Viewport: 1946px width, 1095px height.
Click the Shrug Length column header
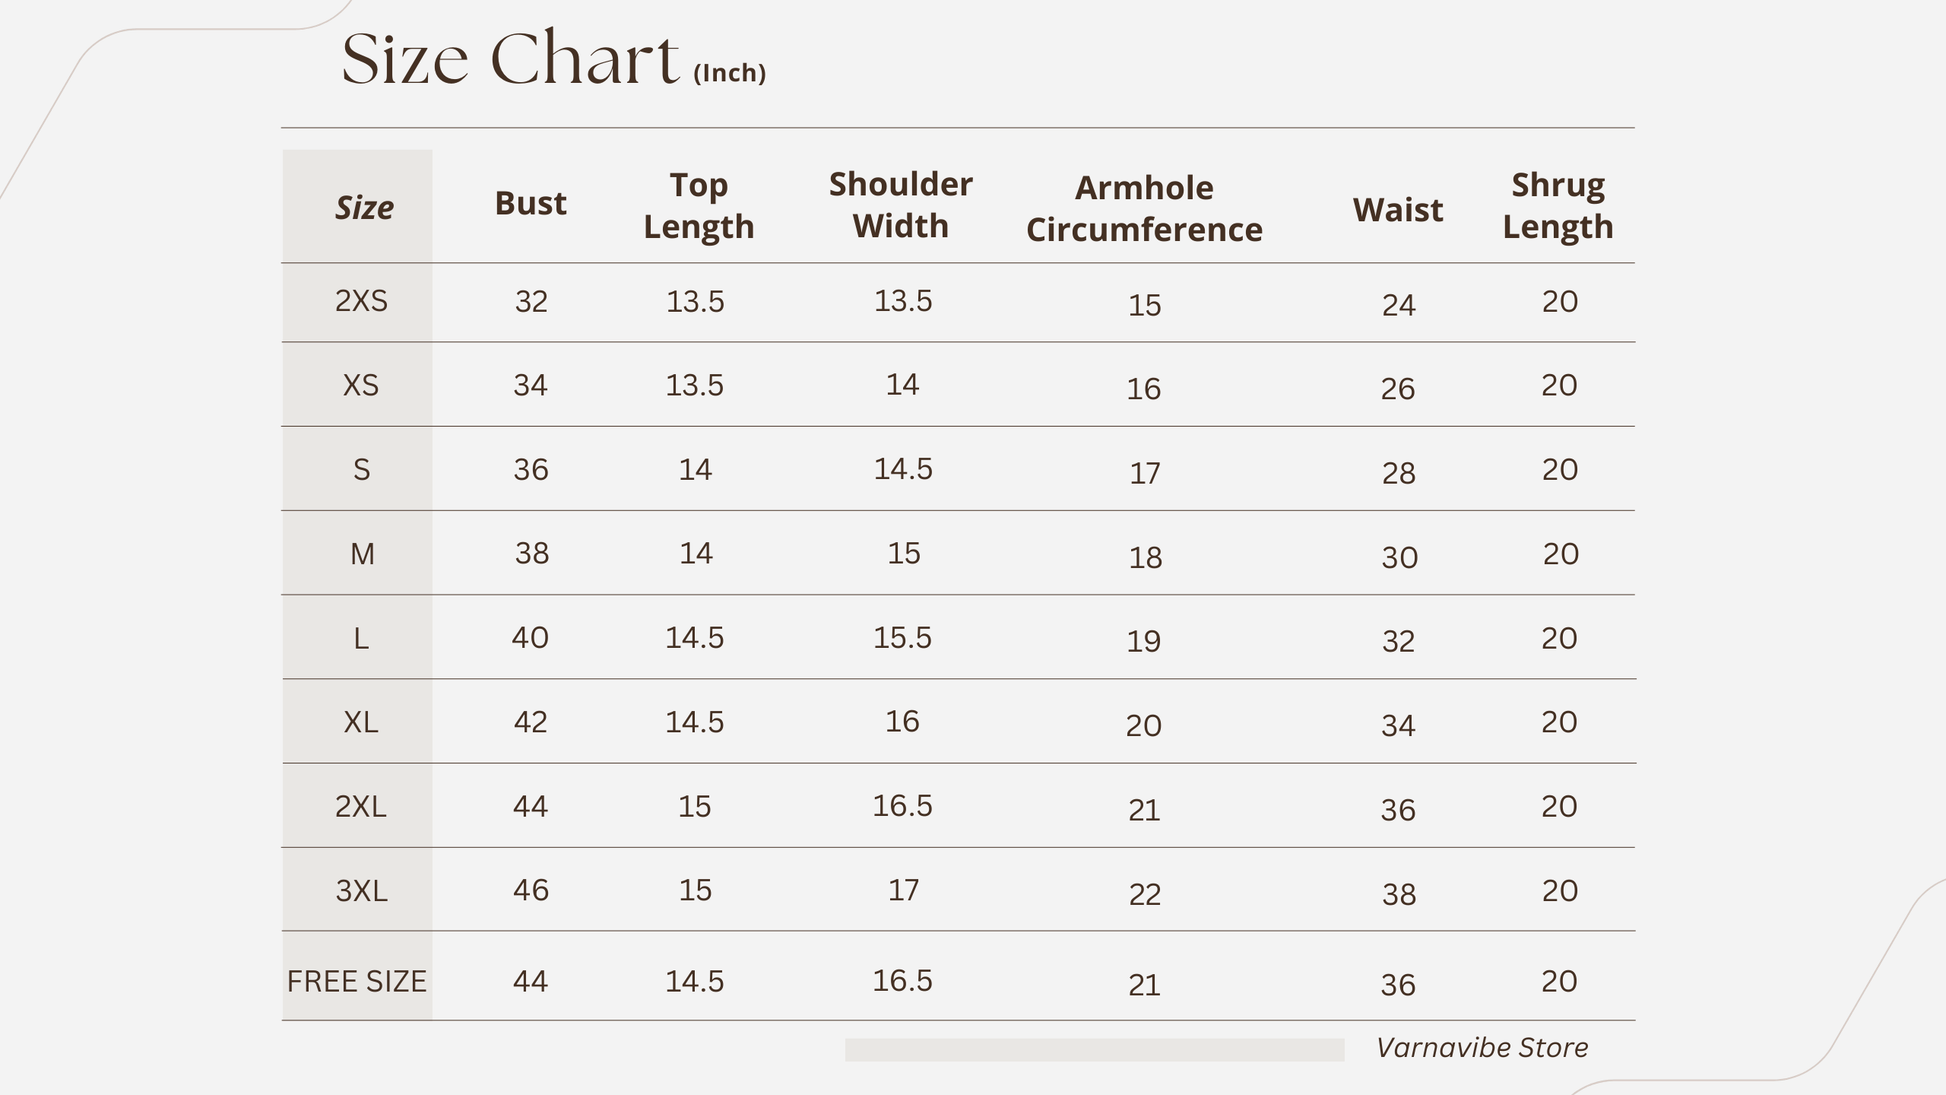coord(1558,206)
